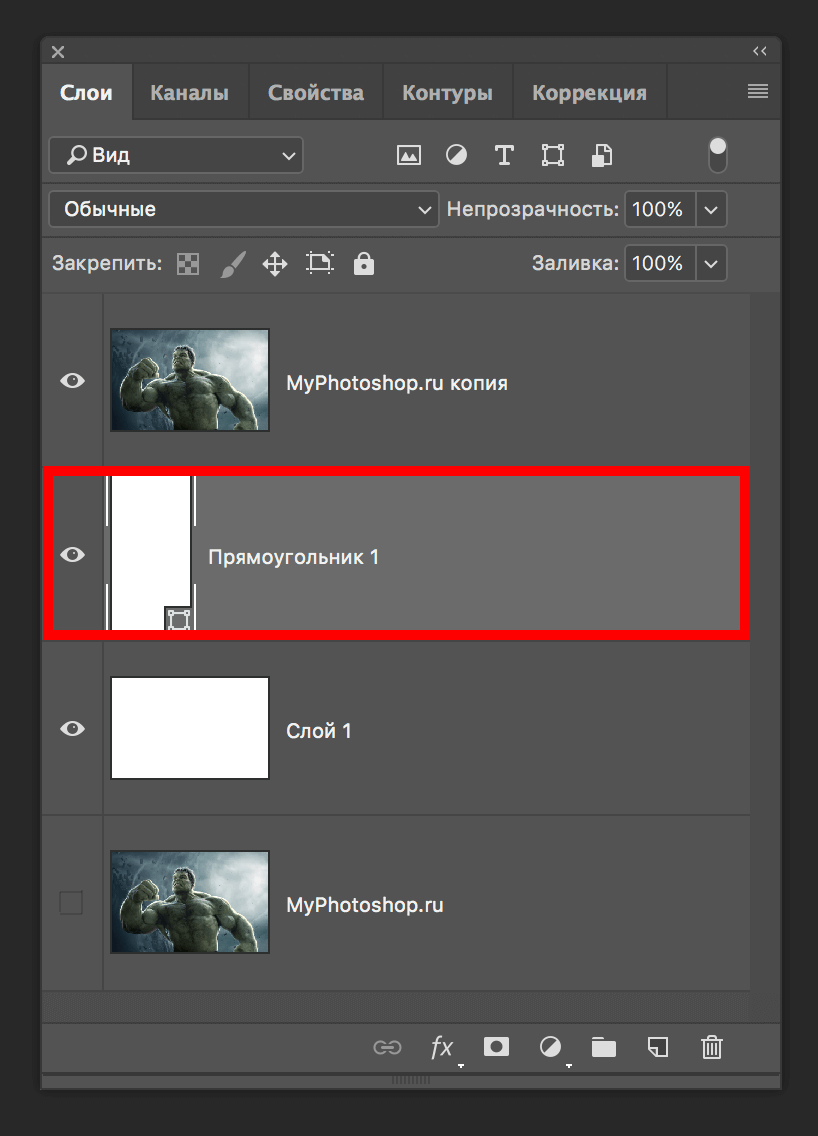Viewport: 818px width, 1136px height.
Task: Switch to the Каналы tab
Action: tap(189, 93)
